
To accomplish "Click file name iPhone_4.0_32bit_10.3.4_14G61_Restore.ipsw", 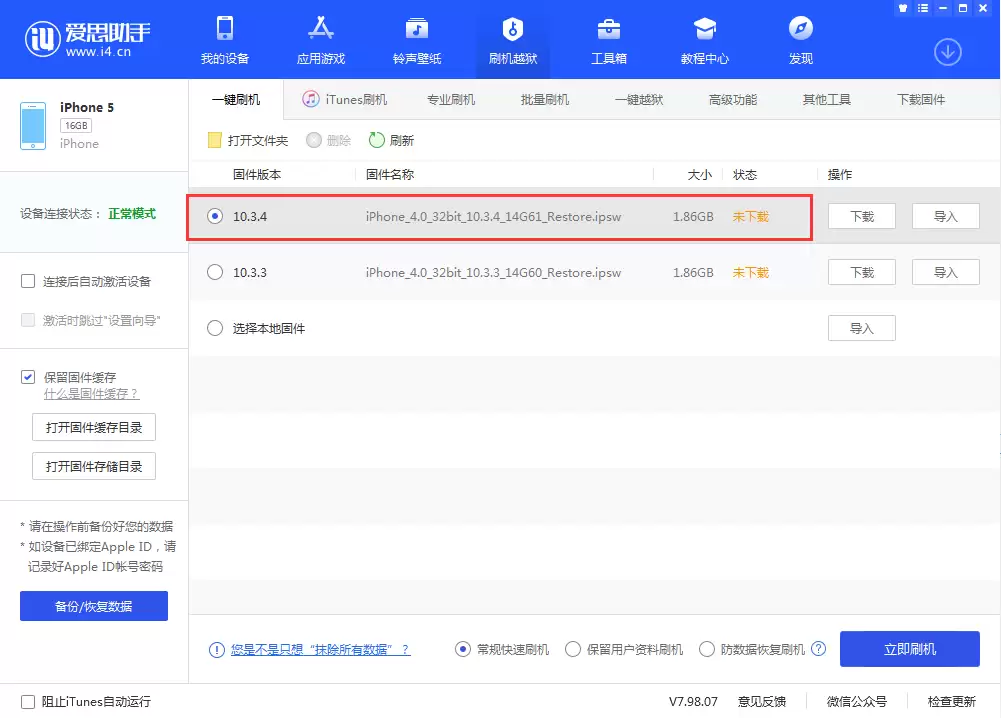I will [493, 216].
